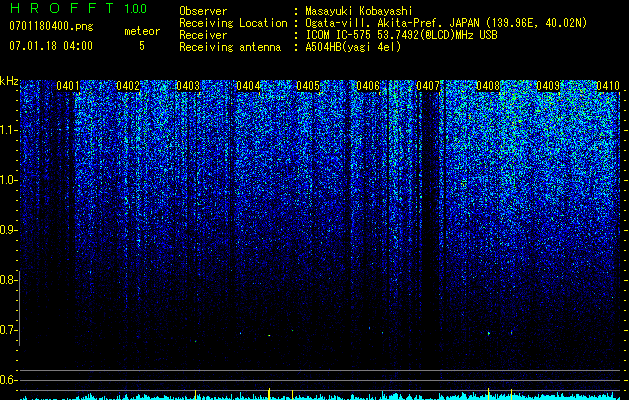Image resolution: width=629 pixels, height=400 pixels.
Task: Click the yellow meteor tick just before 0408
Action: coord(489,394)
